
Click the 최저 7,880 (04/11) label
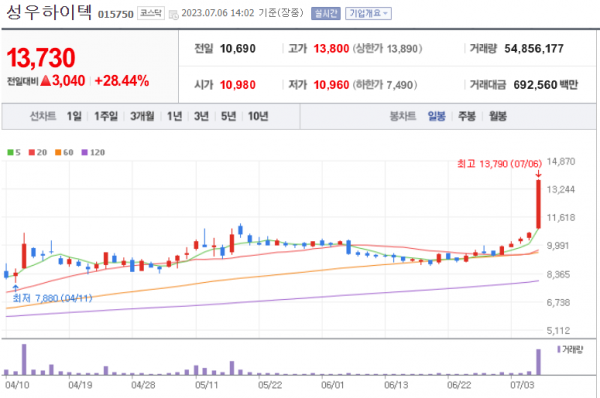click(52, 298)
